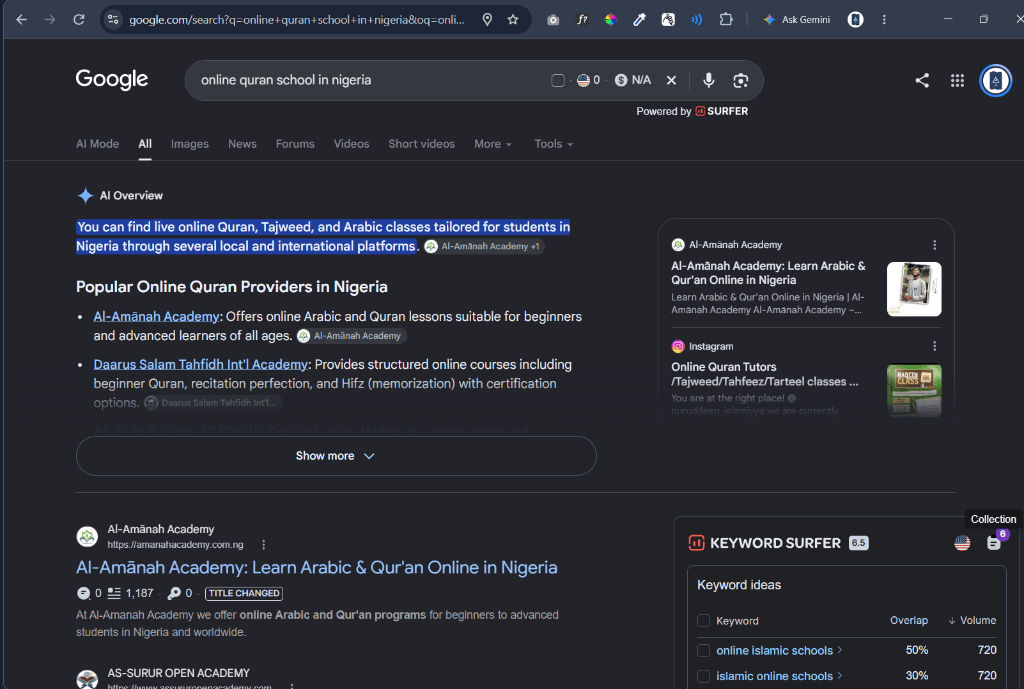Open Keyword Surfer collection icon

993,543
